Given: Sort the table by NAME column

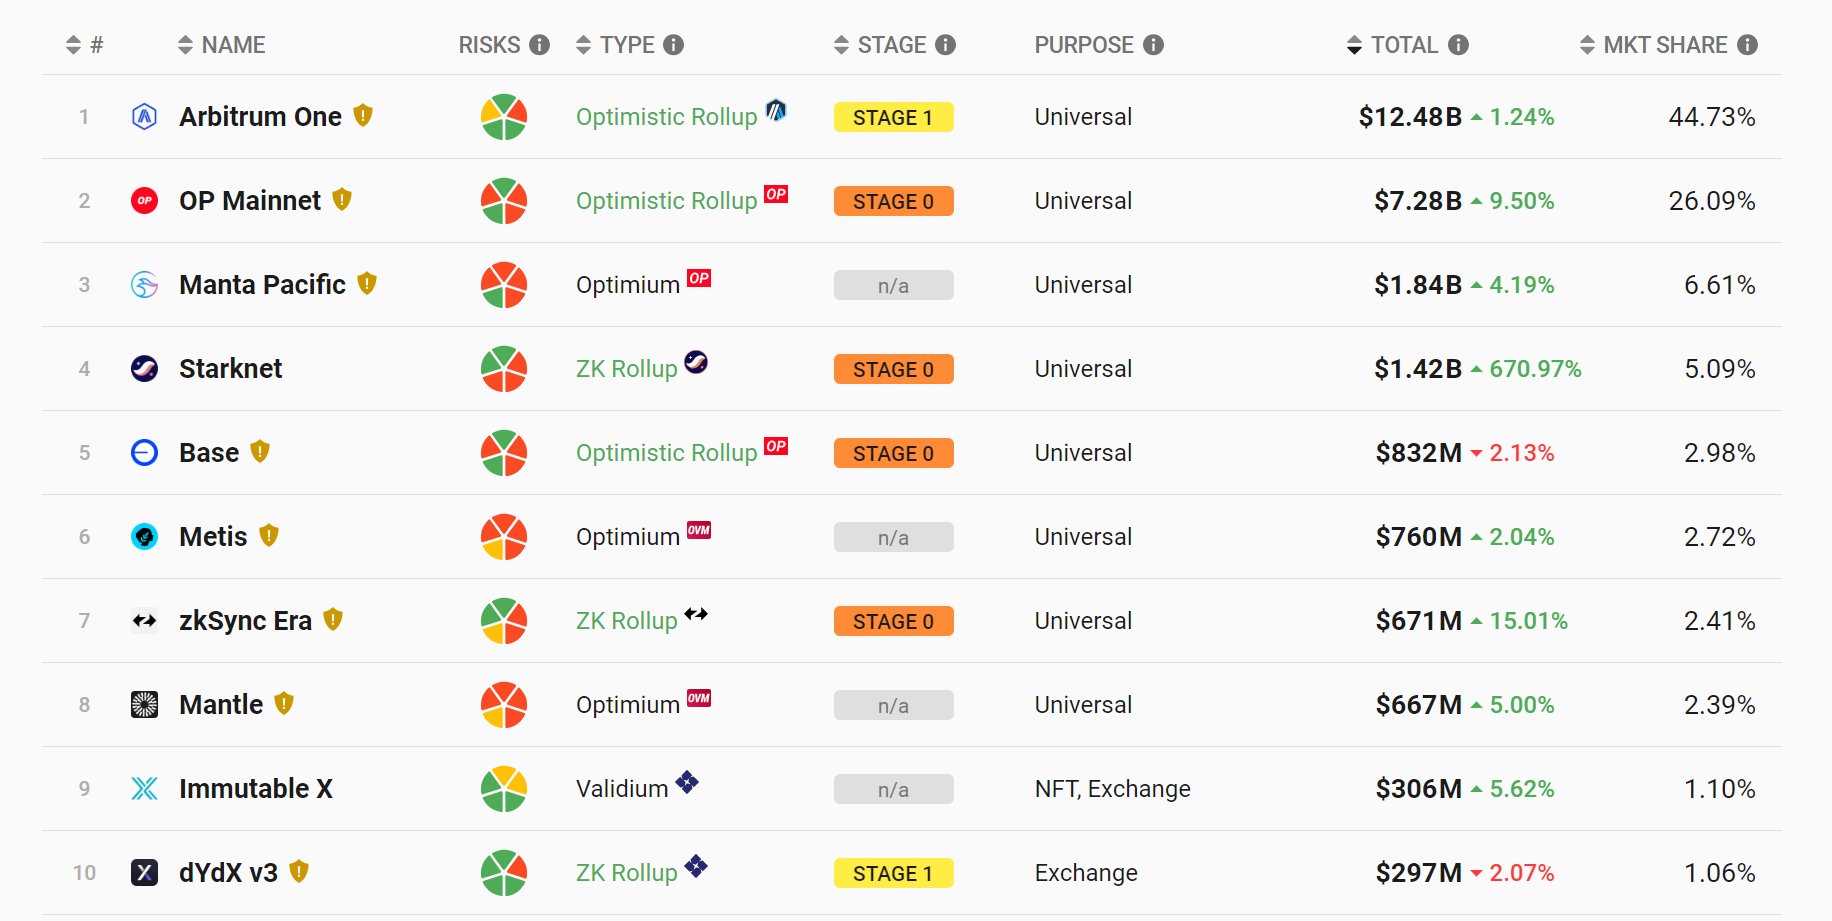Looking at the screenshot, I should pos(222,45).
